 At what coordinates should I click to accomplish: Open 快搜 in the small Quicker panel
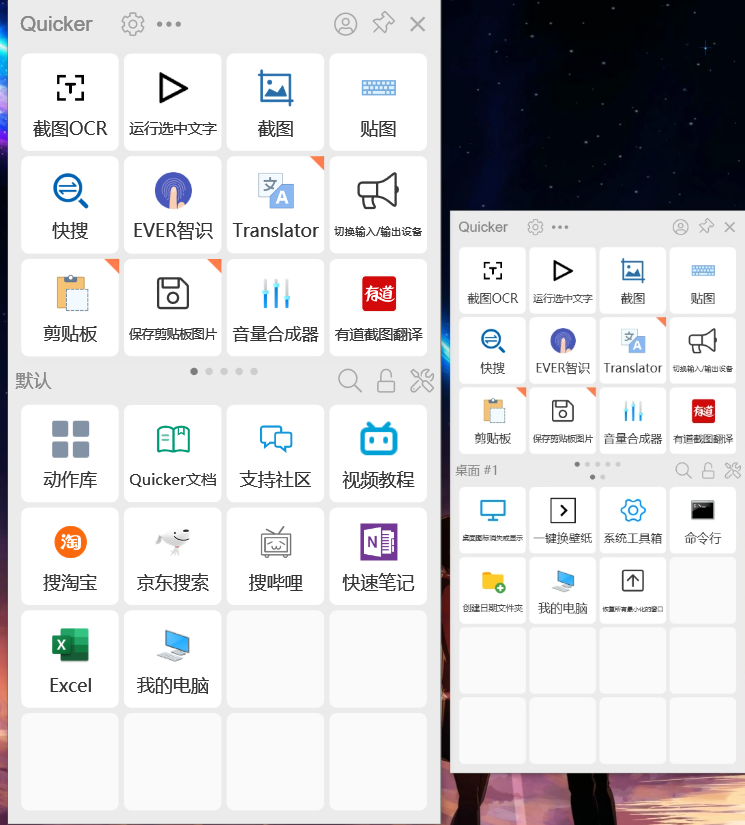(492, 350)
